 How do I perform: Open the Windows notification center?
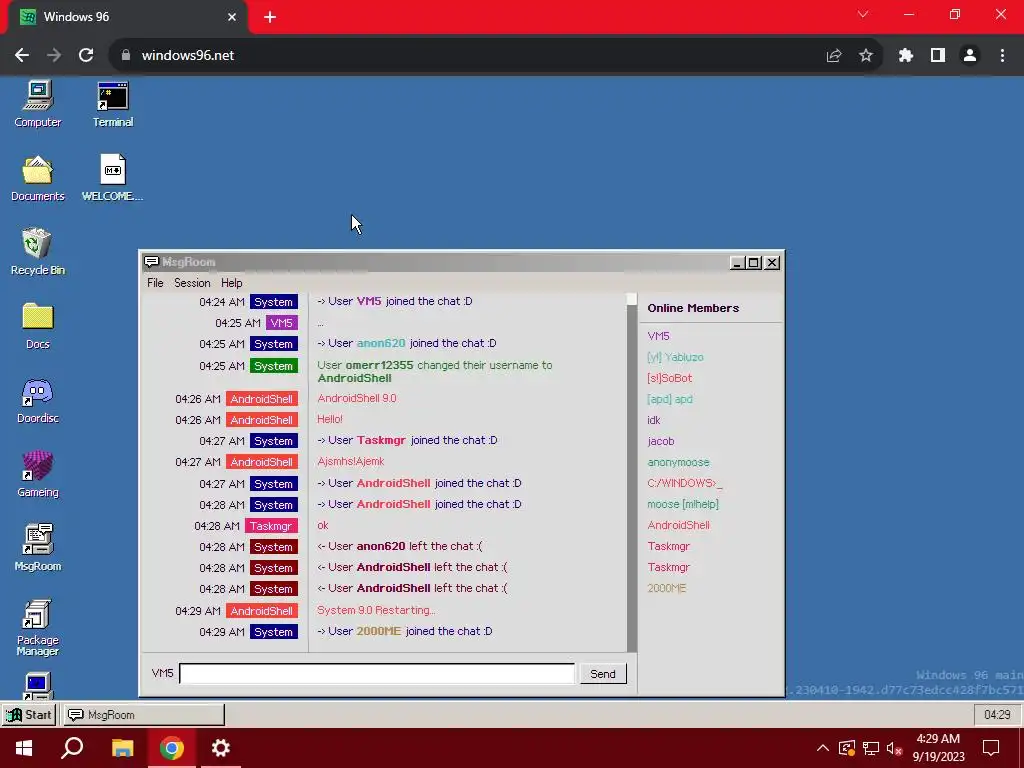991,748
